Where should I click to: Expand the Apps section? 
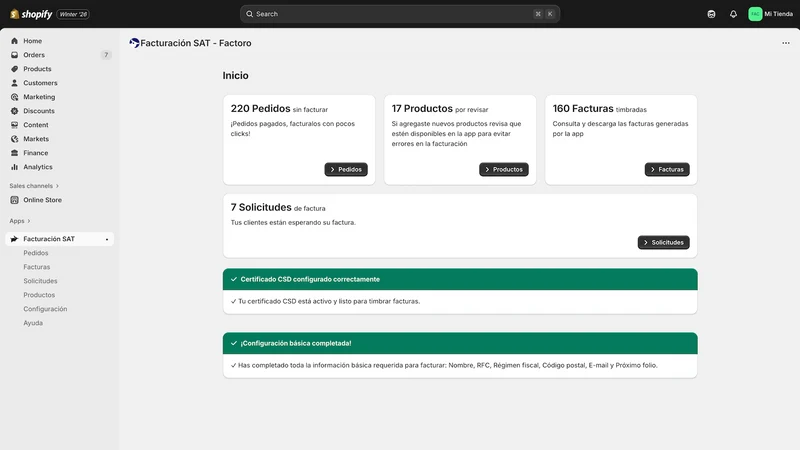19,221
